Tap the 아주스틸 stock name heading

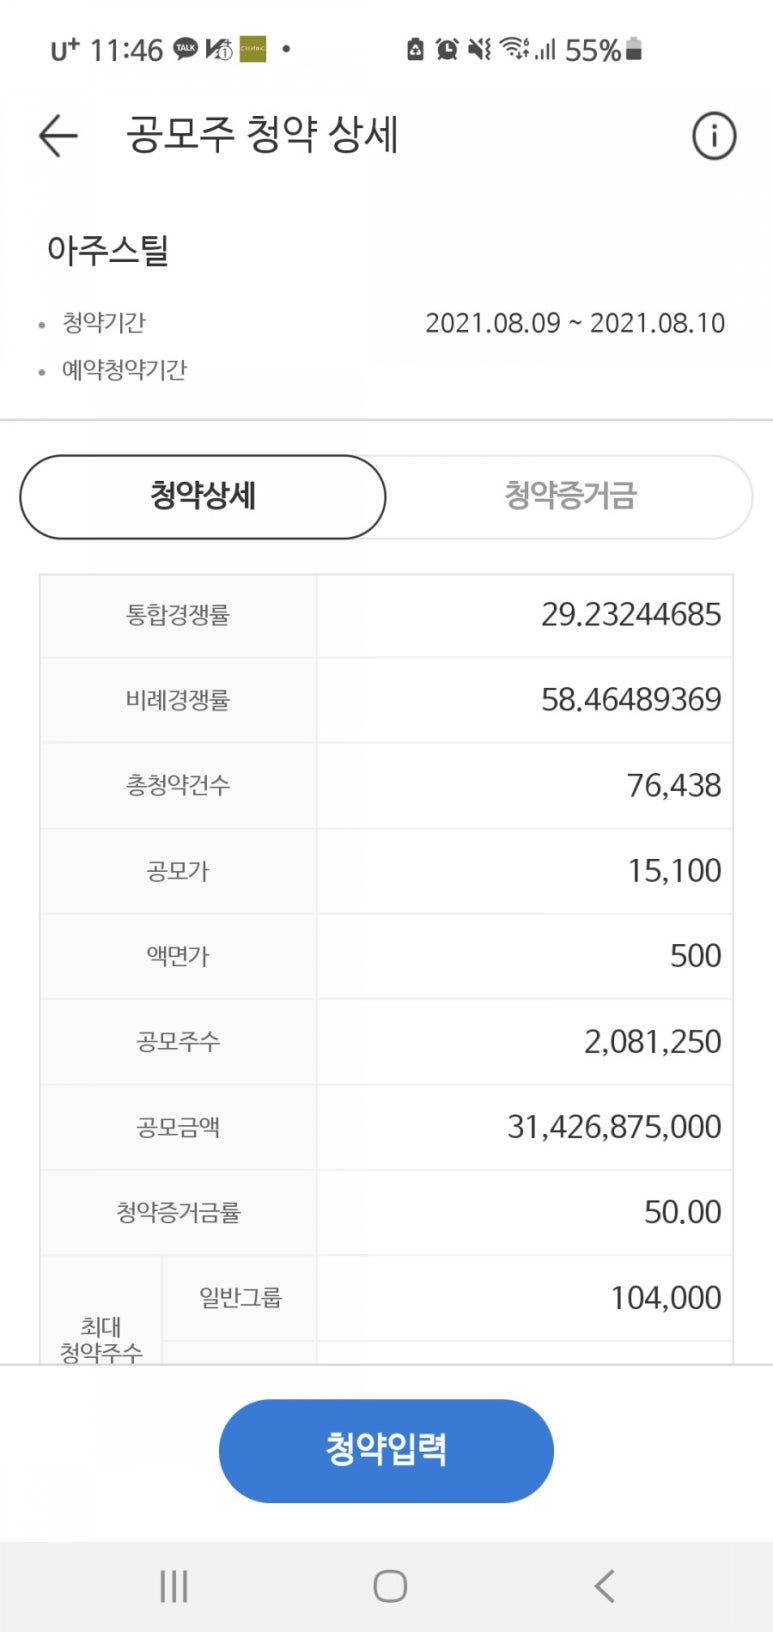108,250
